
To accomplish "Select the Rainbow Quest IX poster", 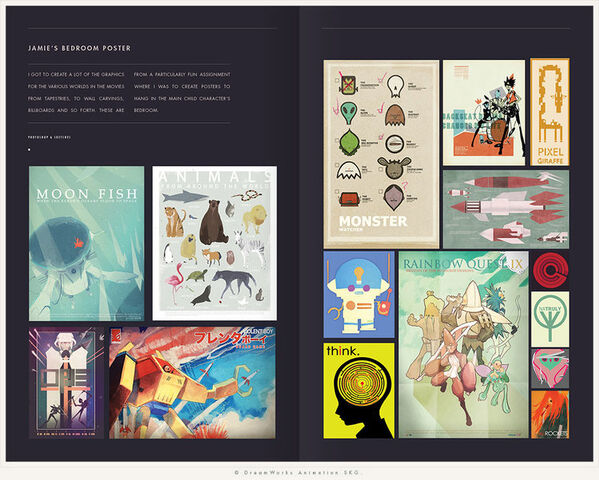I will (464, 345).
